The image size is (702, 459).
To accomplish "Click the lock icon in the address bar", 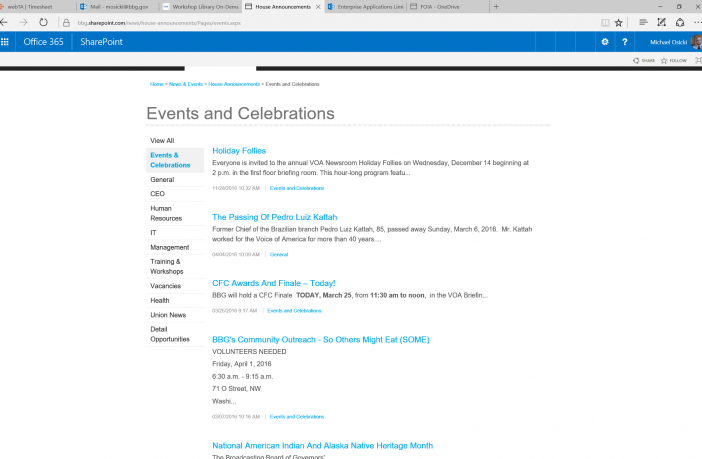I will click(66, 23).
